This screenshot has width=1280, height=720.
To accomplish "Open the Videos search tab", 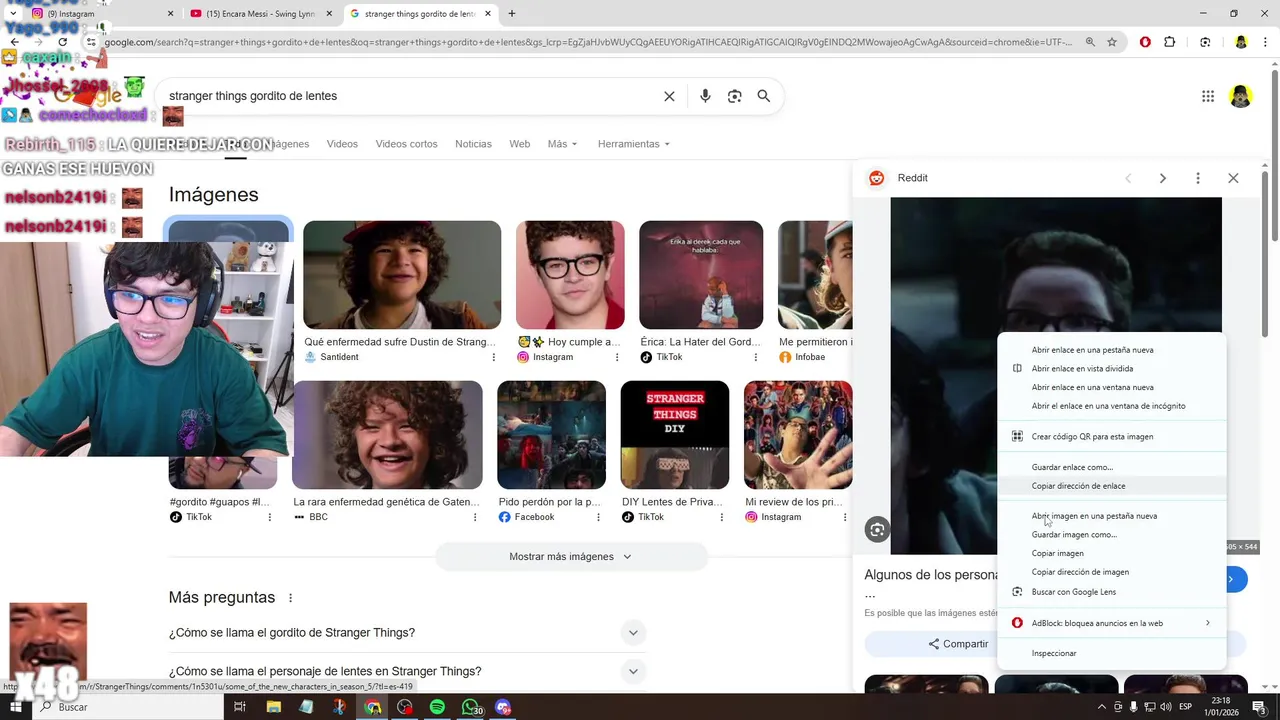I will [342, 144].
